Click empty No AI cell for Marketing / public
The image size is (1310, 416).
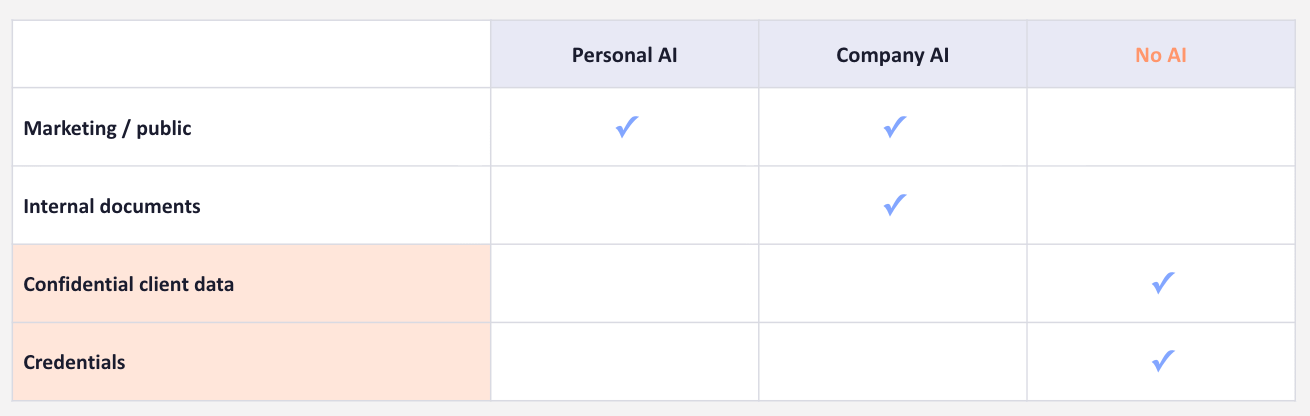(x=1160, y=127)
